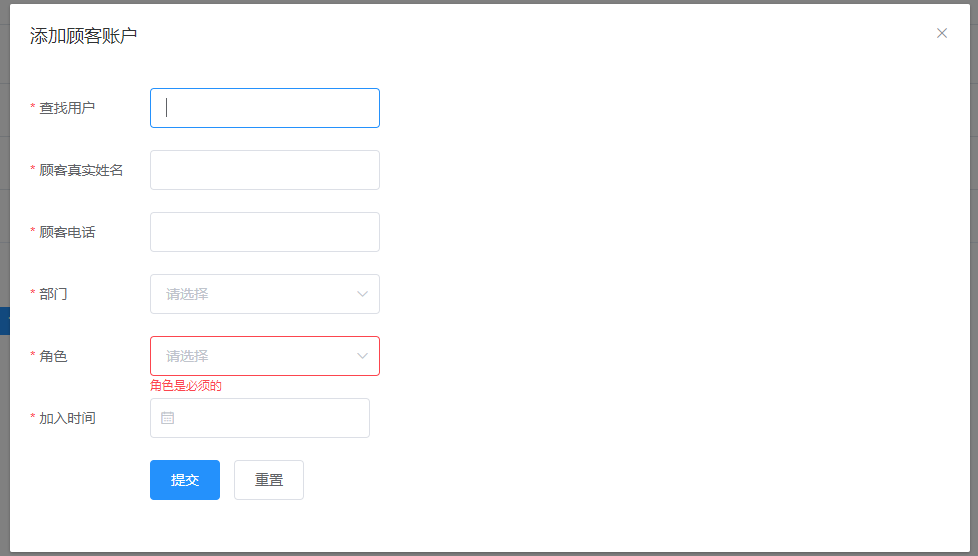Click the chevron arrow of 角色 dropdown
Screen dimensions: 978x556
pyautogui.click(x=362, y=356)
